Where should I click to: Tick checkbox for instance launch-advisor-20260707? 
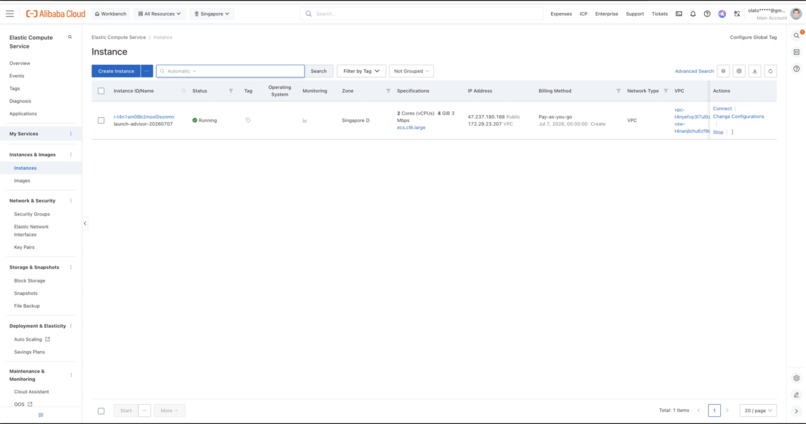[x=101, y=120]
